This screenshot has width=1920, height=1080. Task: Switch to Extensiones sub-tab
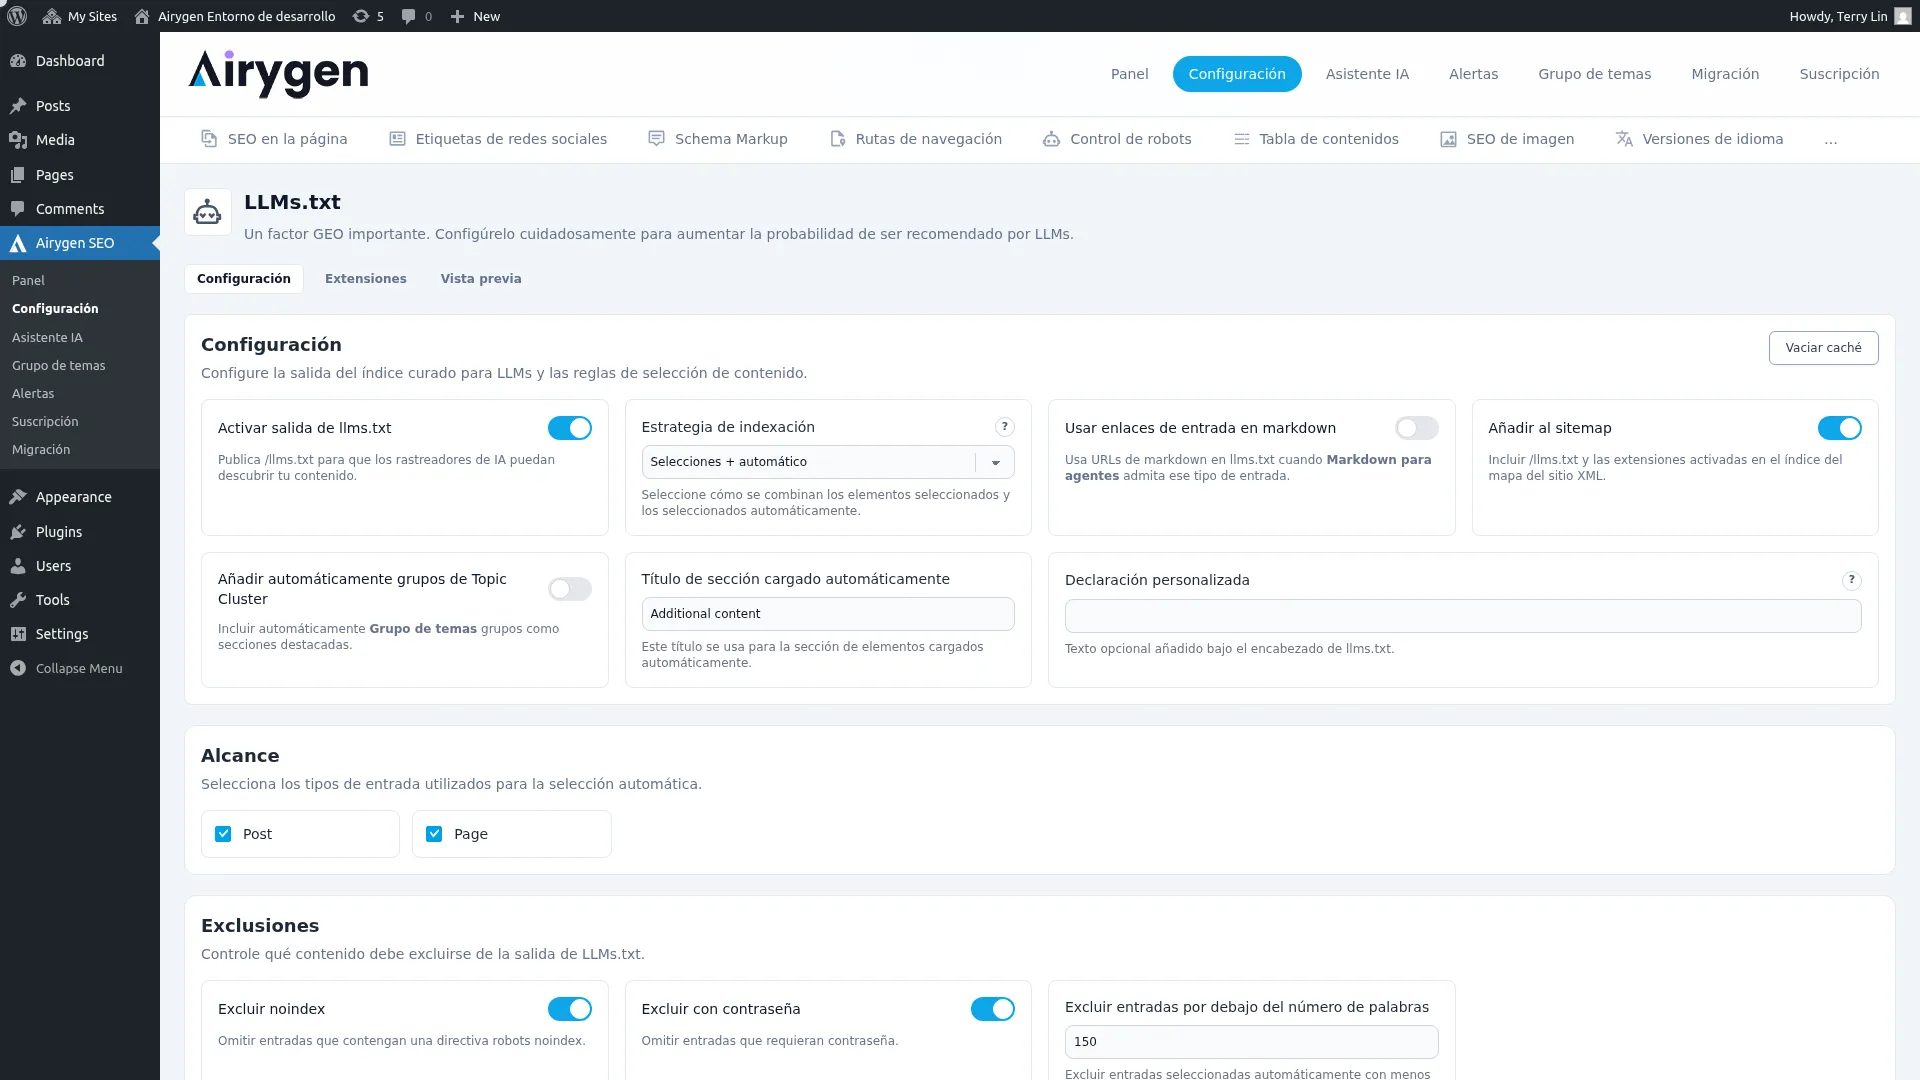pyautogui.click(x=365, y=279)
